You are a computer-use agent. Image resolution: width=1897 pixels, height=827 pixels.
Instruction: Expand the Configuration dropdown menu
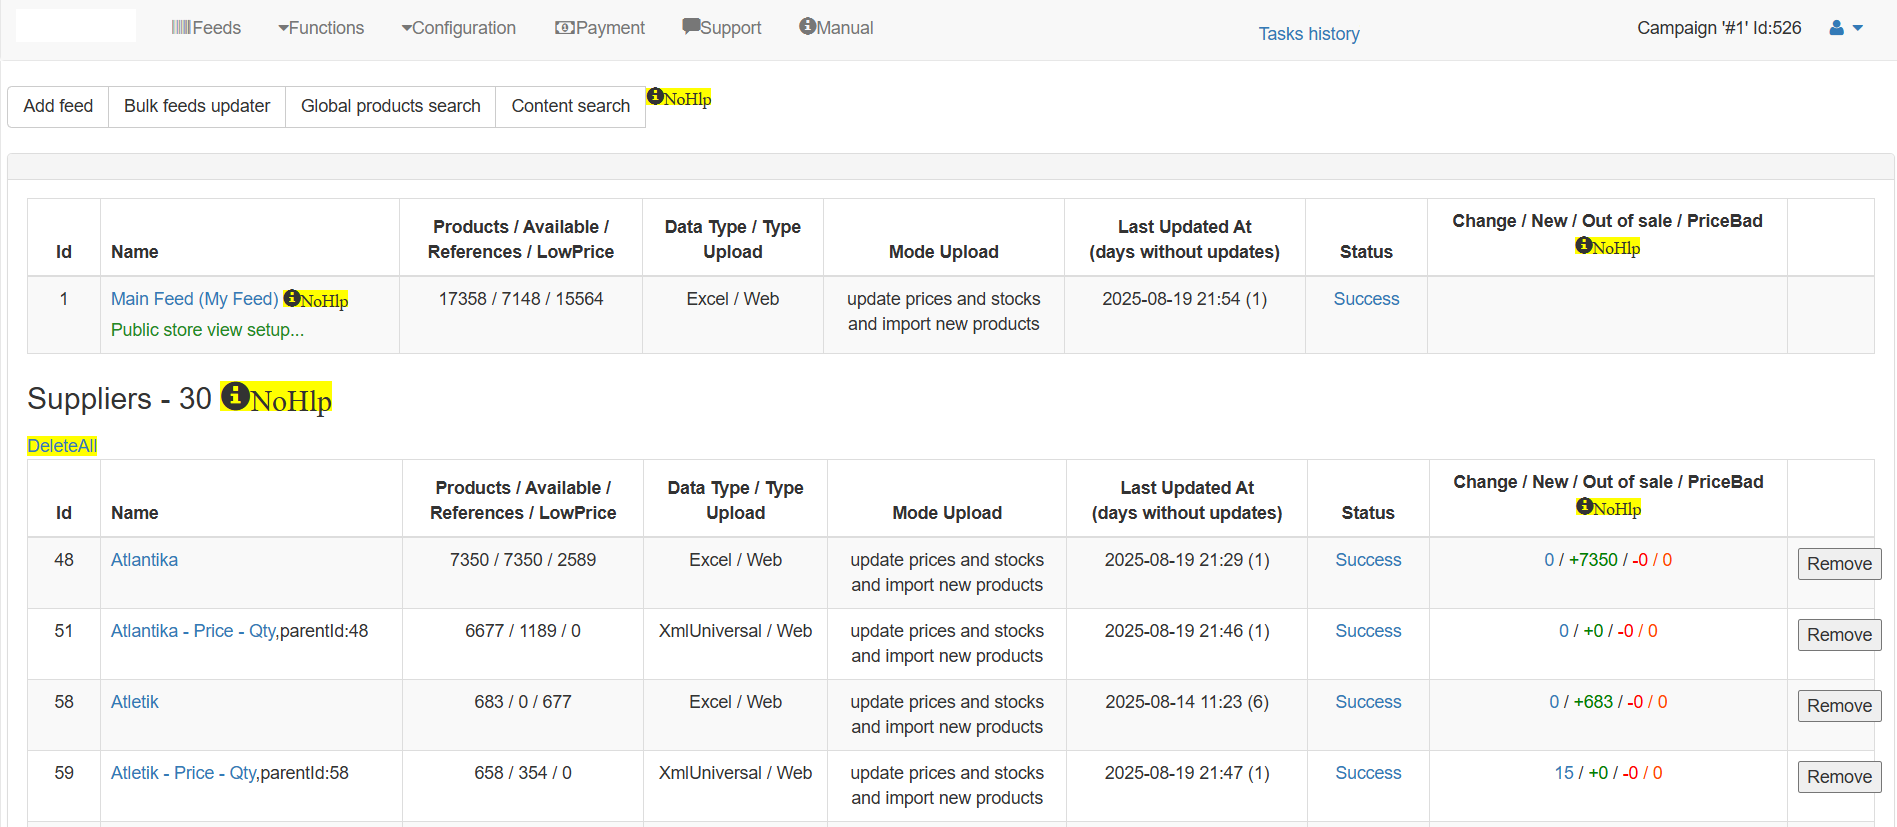pos(459,28)
